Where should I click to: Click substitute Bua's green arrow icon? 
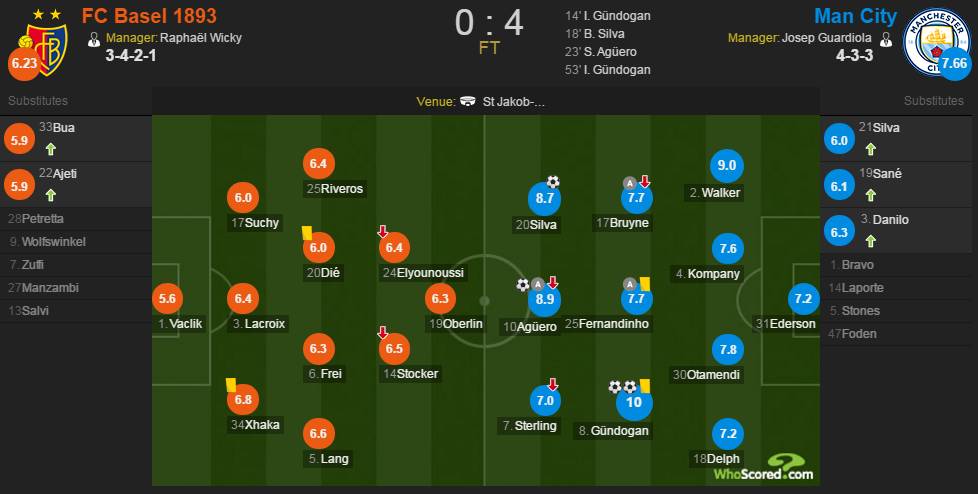point(47,148)
